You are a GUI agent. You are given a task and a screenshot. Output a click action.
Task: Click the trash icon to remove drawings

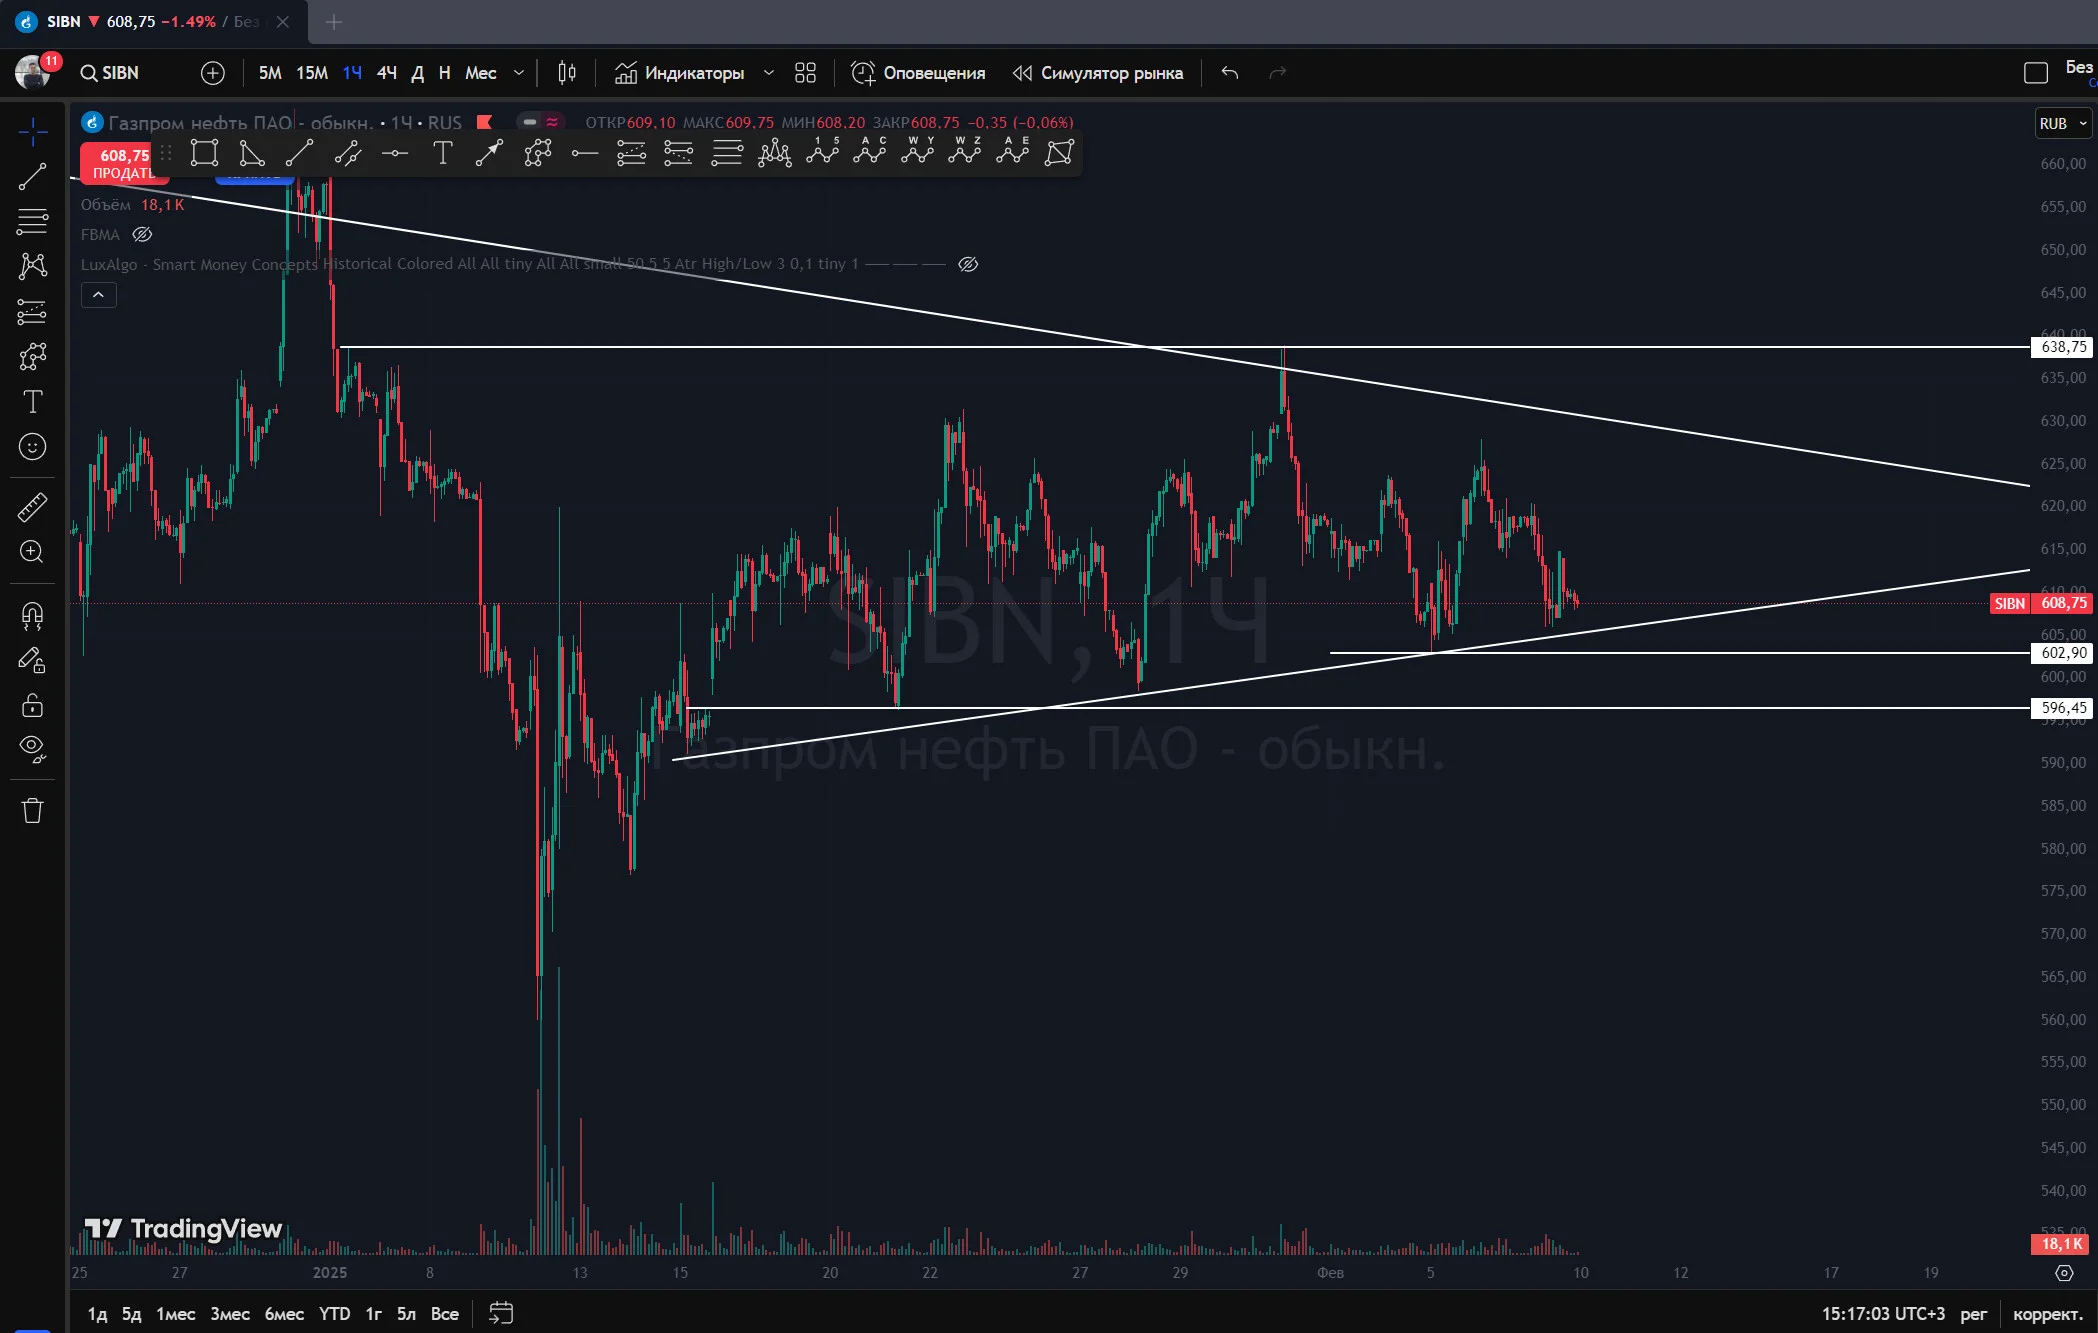point(32,810)
